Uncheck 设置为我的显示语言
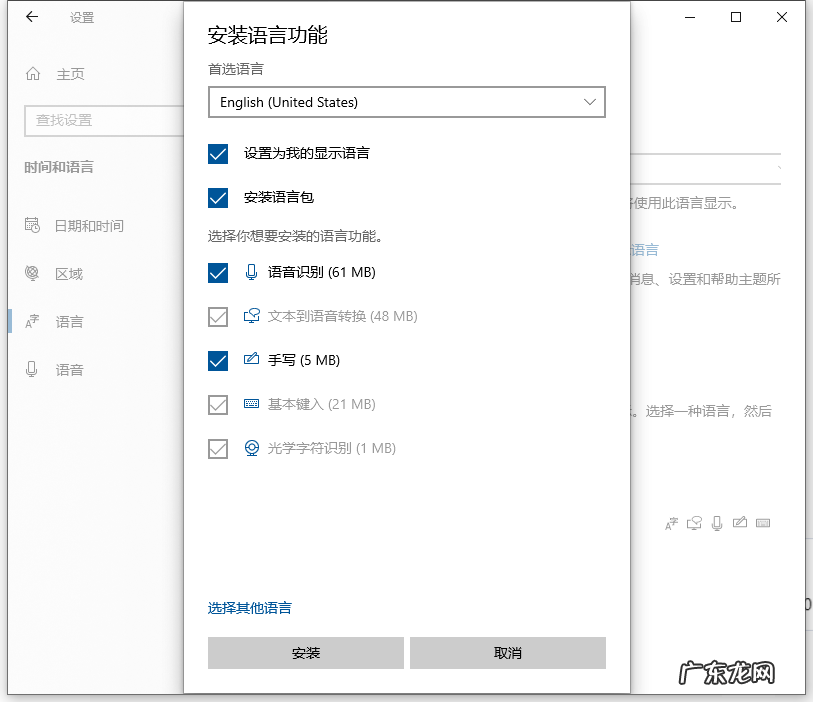This screenshot has height=702, width=813. click(218, 154)
